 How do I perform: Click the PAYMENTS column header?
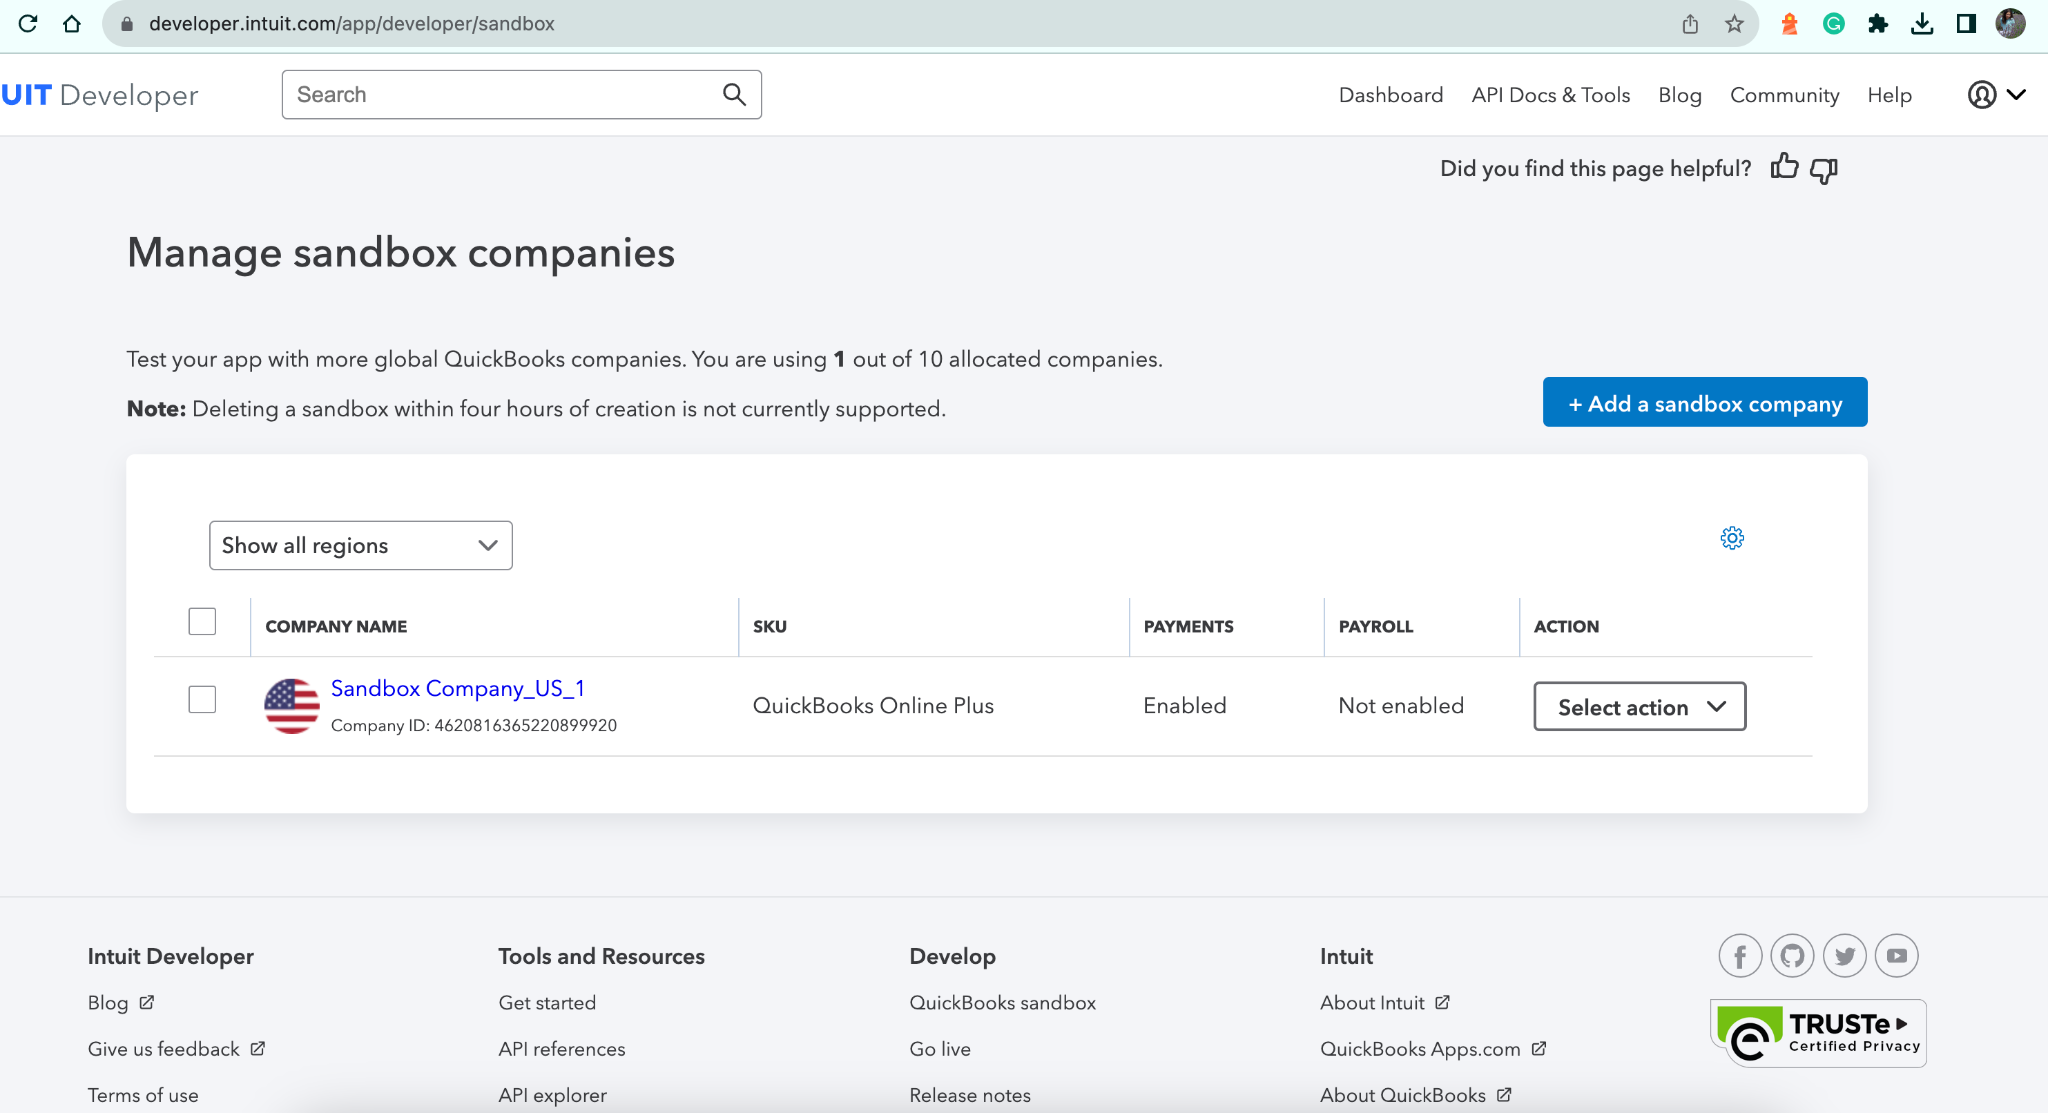1189,626
